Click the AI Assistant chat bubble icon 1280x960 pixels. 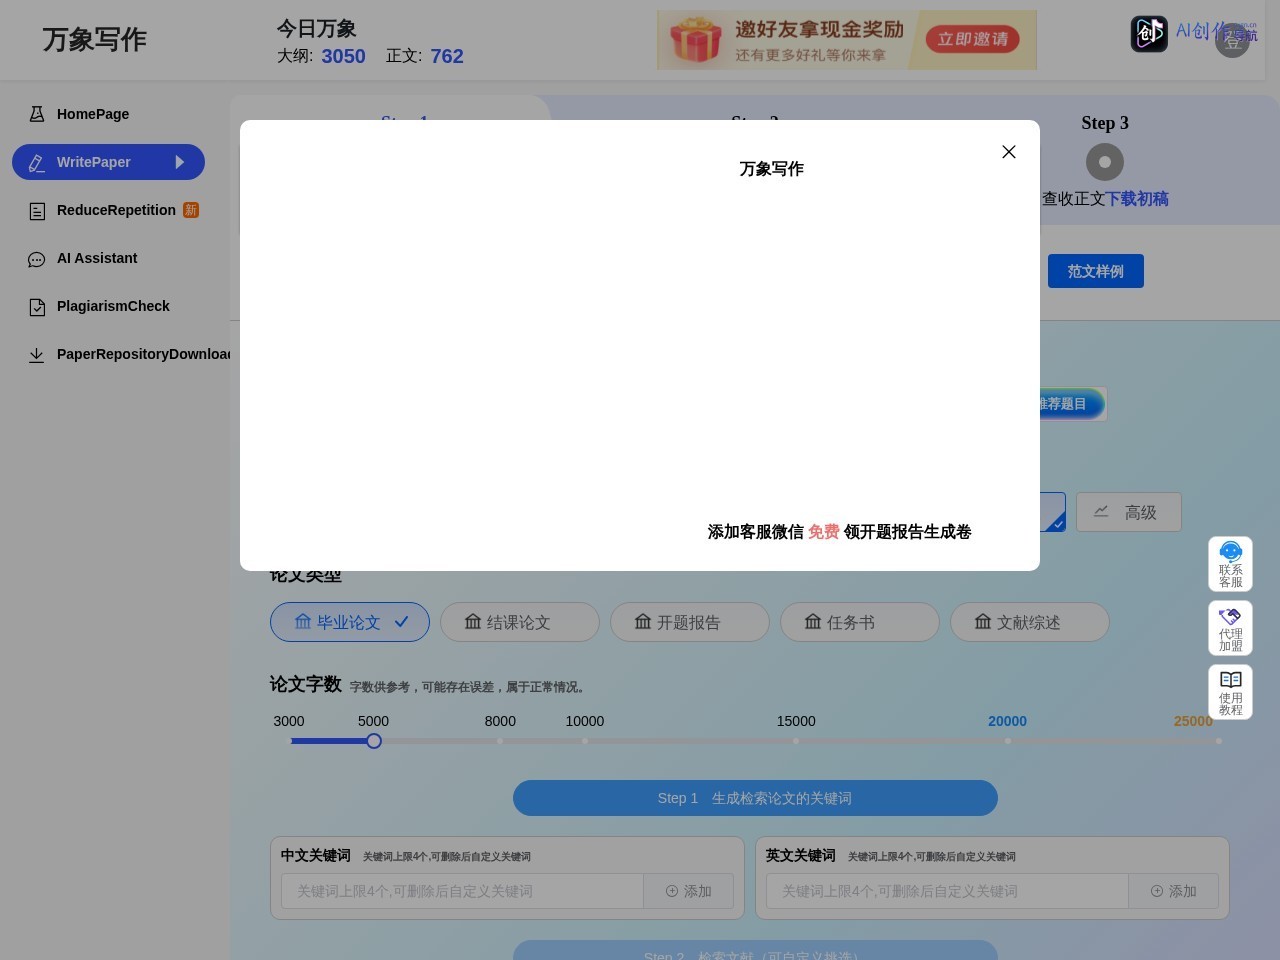[37, 259]
